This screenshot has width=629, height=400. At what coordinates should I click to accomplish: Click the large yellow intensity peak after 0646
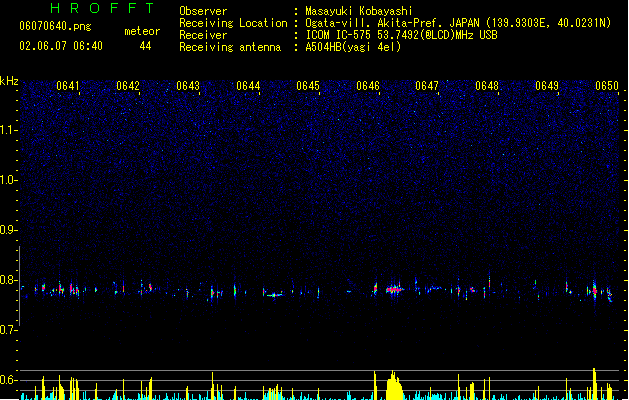(x=394, y=385)
